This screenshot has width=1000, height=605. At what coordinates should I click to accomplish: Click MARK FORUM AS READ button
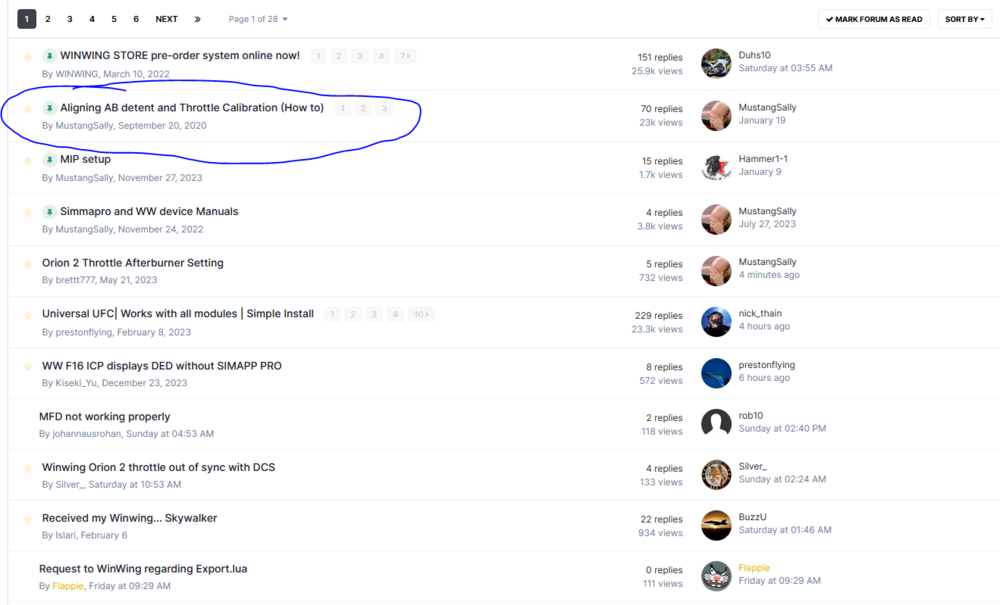point(874,19)
